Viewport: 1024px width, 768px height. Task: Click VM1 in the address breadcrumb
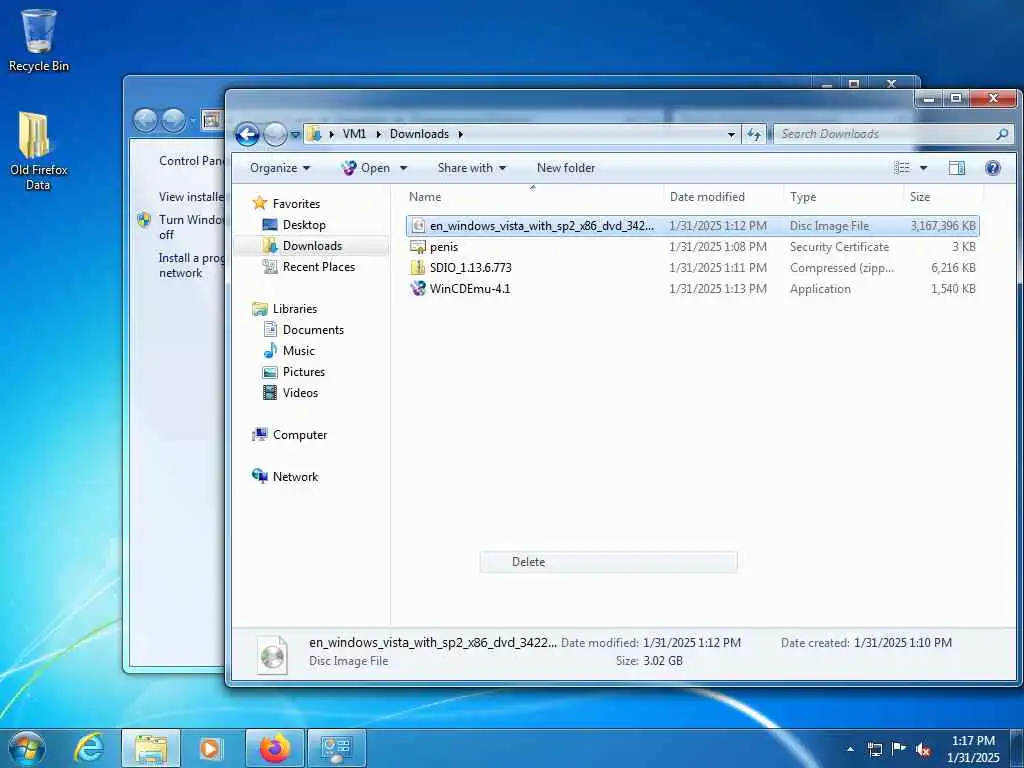(x=354, y=134)
